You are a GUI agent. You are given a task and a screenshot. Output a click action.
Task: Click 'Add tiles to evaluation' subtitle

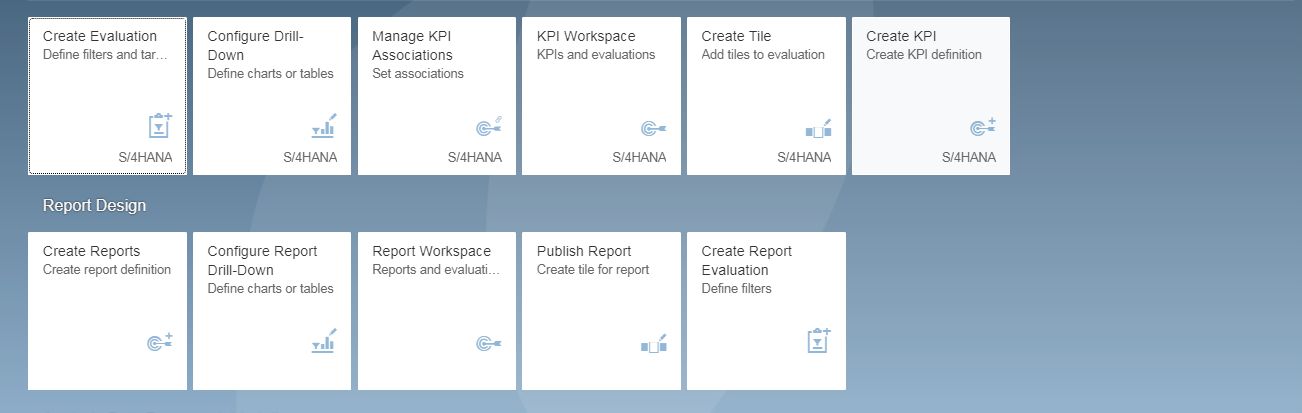pos(763,55)
